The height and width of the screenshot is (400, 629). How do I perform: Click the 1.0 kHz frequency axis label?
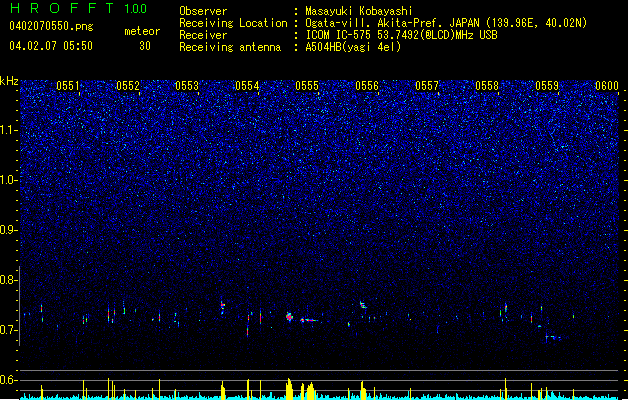[9, 180]
